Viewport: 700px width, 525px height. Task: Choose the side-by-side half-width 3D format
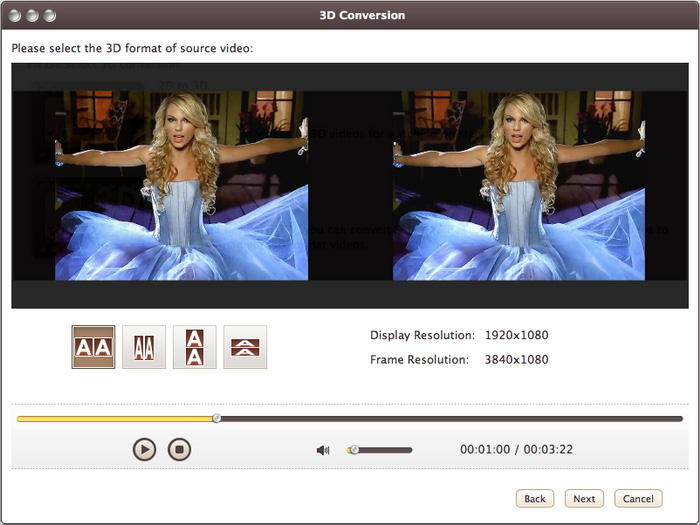[x=144, y=347]
